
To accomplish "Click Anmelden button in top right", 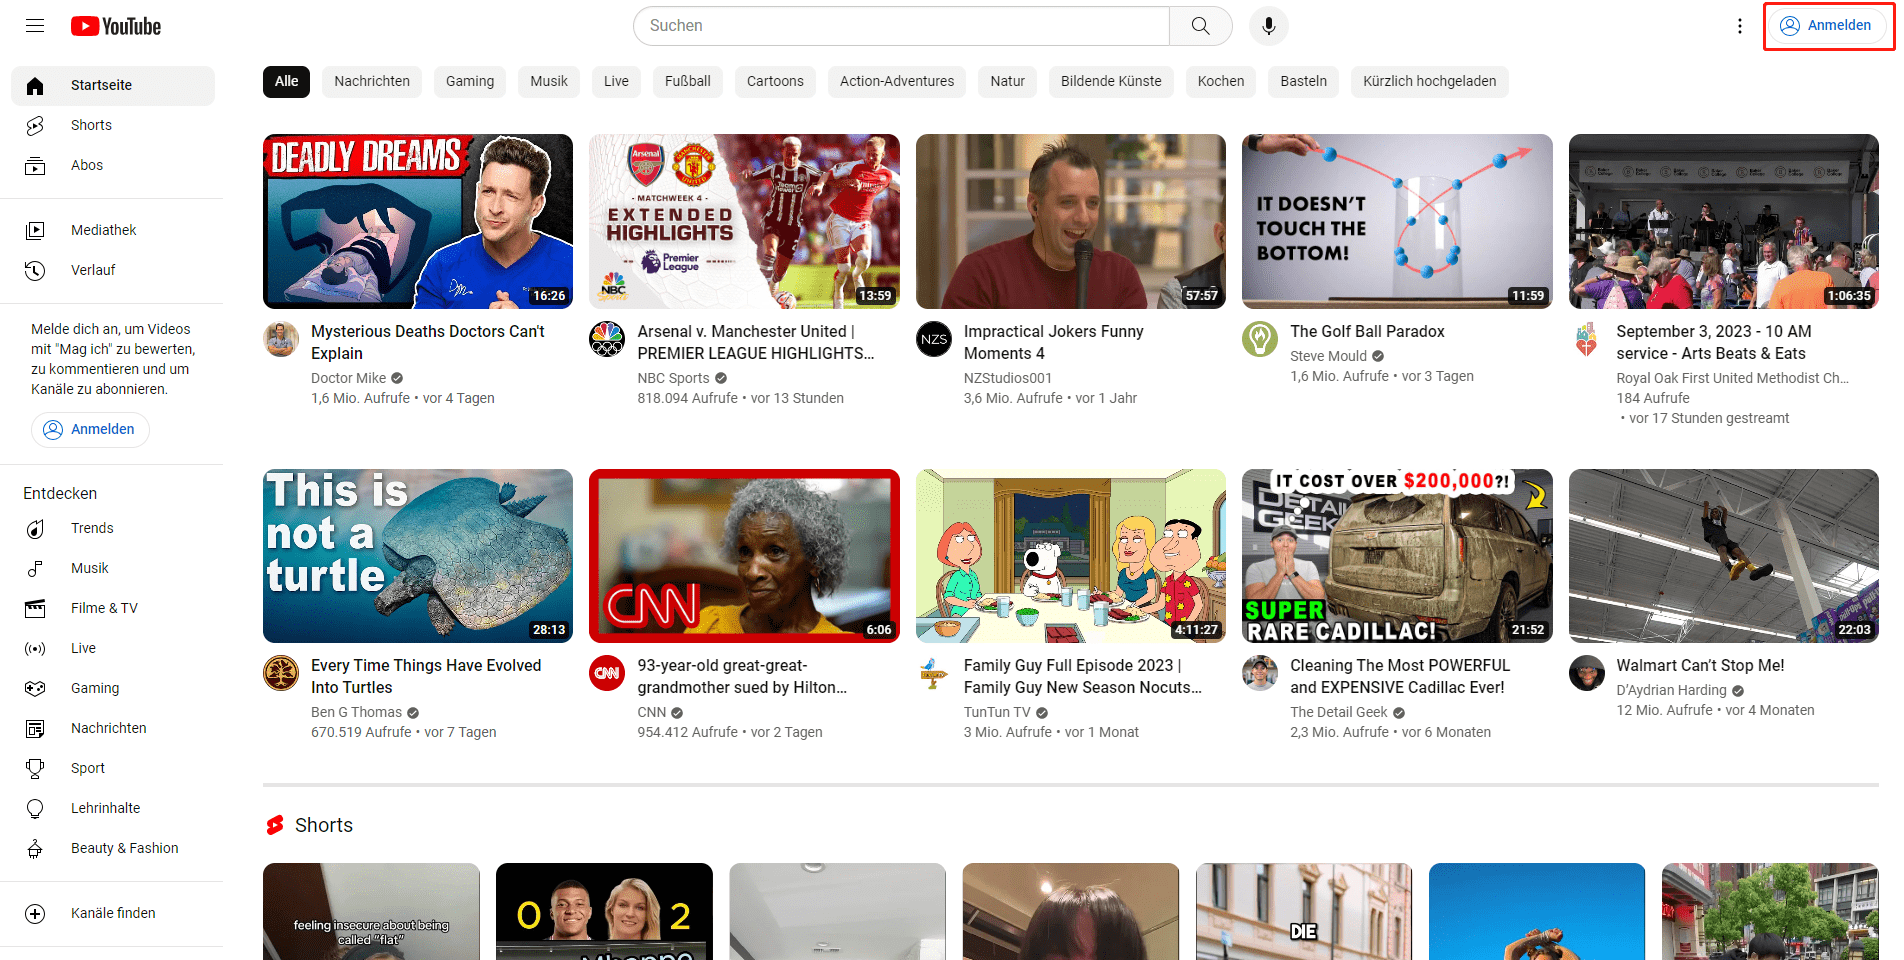I will tap(1826, 26).
